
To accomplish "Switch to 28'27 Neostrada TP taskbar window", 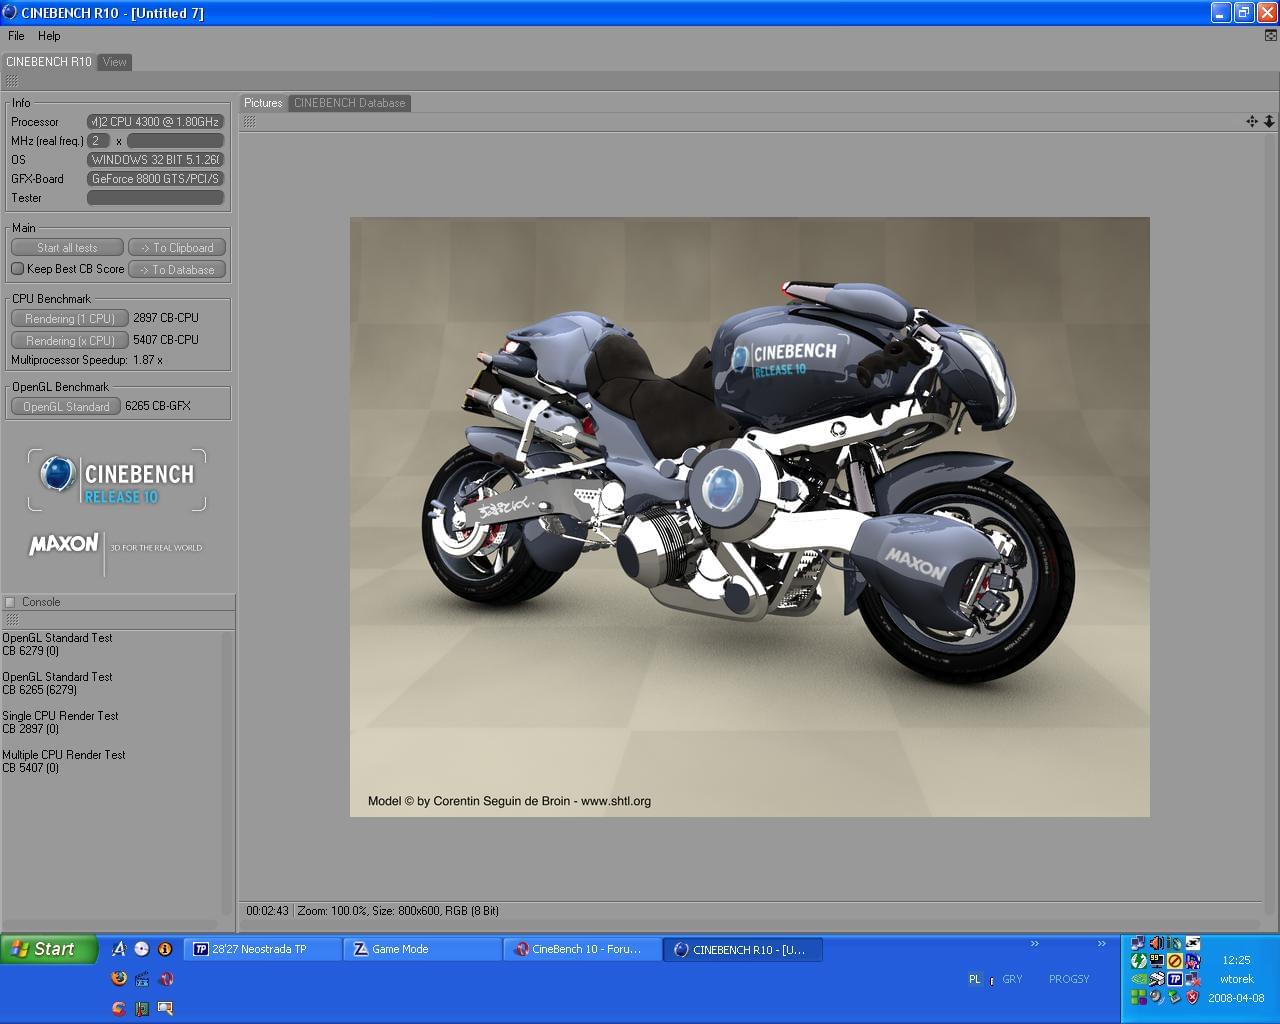I will (265, 949).
